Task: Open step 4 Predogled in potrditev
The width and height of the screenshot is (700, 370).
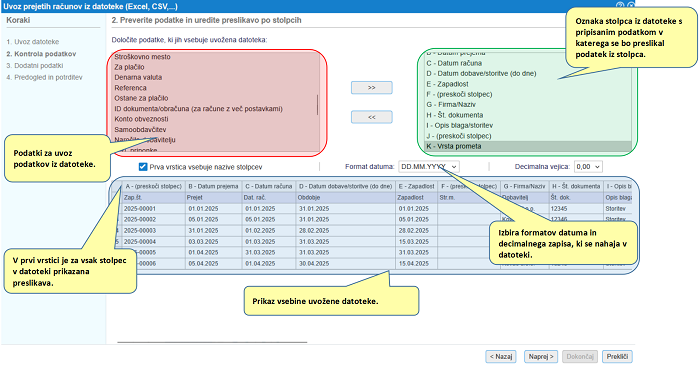Action: pyautogui.click(x=45, y=77)
